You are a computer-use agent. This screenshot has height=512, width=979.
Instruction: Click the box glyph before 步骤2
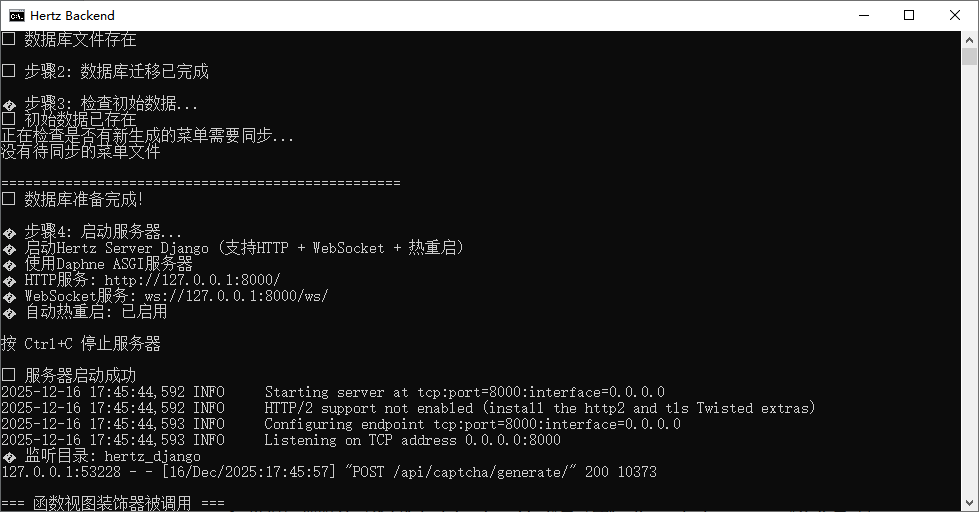(x=8, y=72)
